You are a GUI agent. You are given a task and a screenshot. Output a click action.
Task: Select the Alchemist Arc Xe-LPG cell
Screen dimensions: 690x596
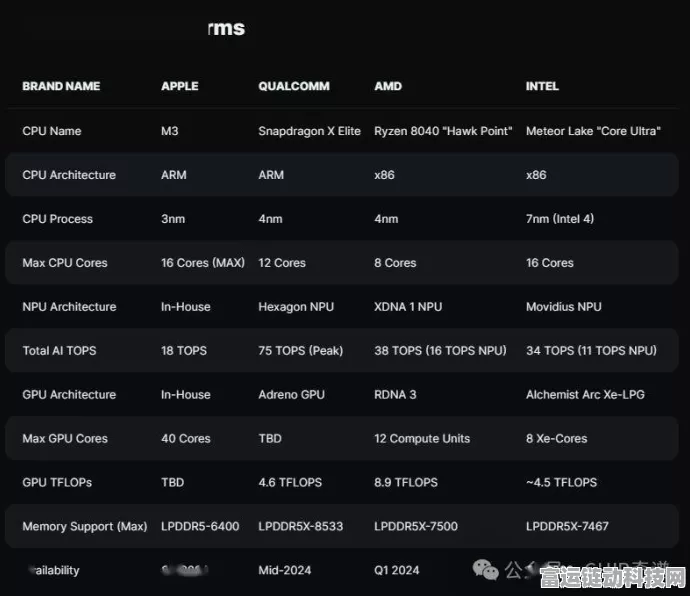point(585,395)
